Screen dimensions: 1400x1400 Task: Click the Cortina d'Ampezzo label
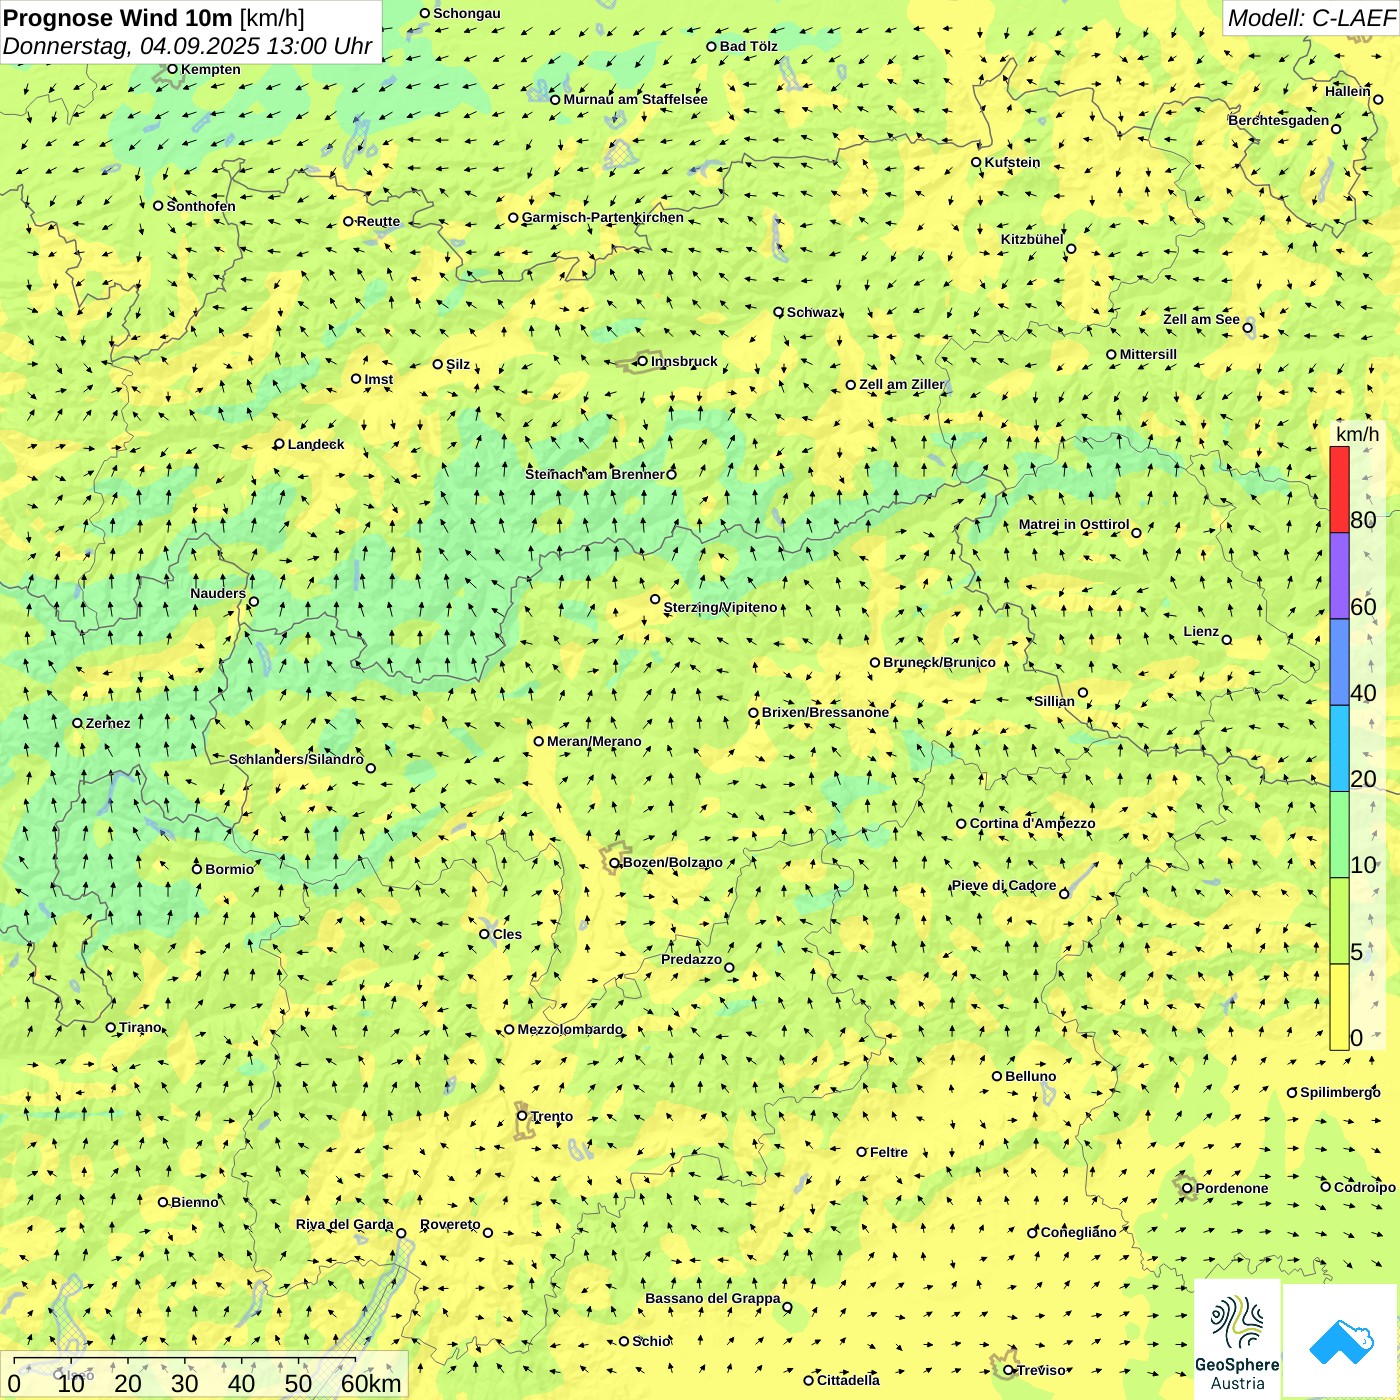click(1032, 823)
